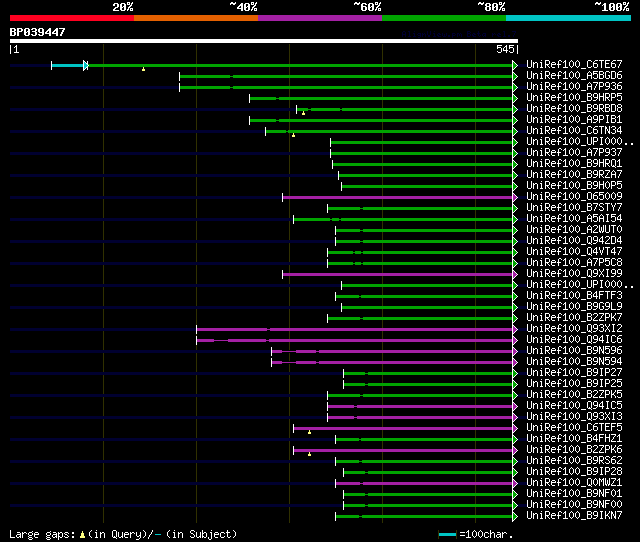This screenshot has height=542, width=640.
Task: Click the UniRef100_B9HRQ1 label
Action: point(574,164)
